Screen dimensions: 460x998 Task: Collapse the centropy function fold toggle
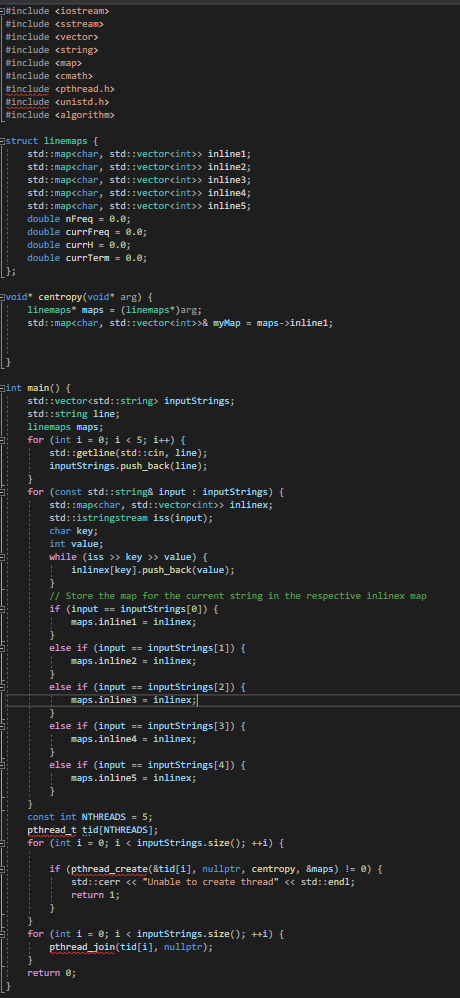coord(3,297)
